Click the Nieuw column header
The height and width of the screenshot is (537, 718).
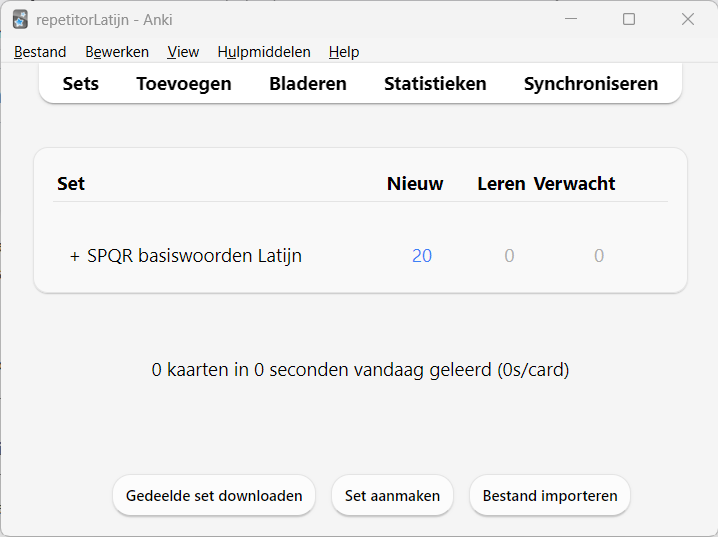coord(415,184)
